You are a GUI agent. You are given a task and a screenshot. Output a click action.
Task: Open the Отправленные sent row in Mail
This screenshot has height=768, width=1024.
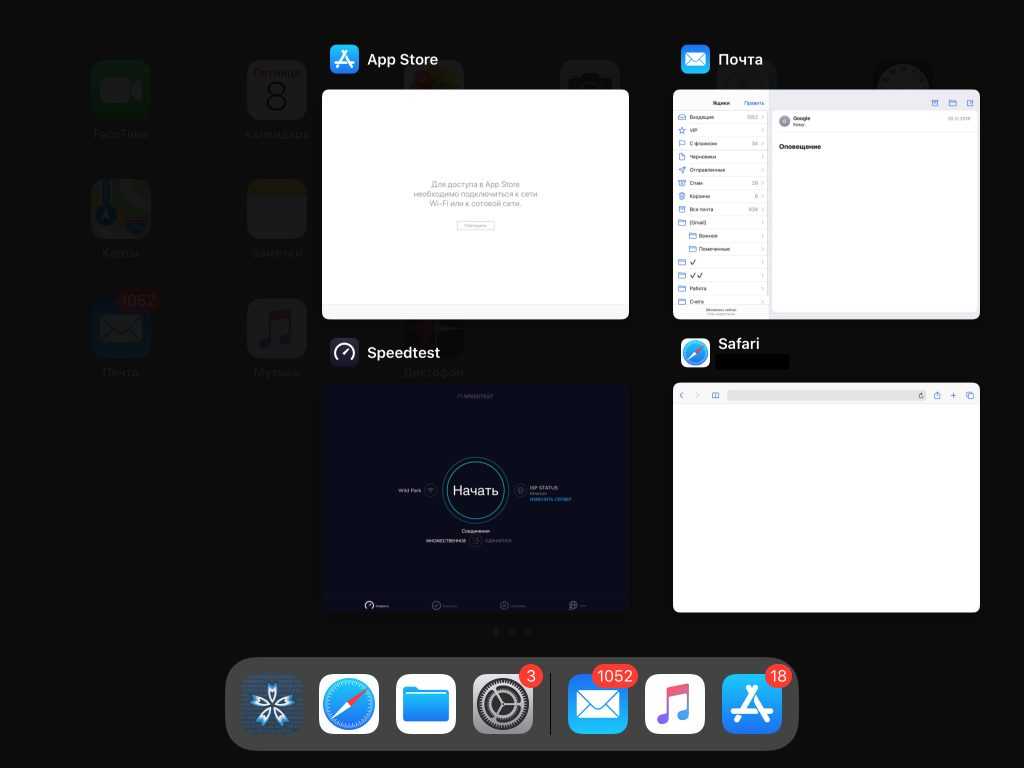[721, 170]
